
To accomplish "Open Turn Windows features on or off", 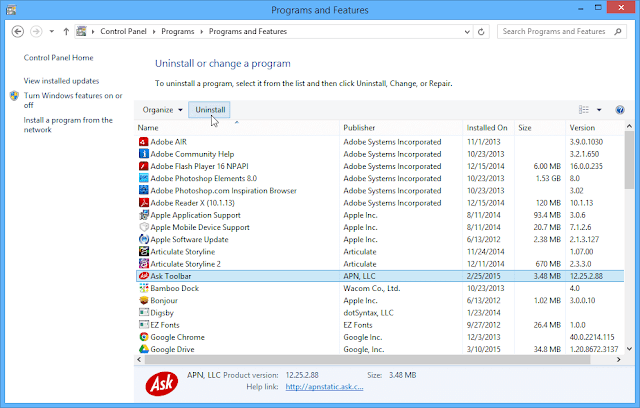I will point(73,100).
